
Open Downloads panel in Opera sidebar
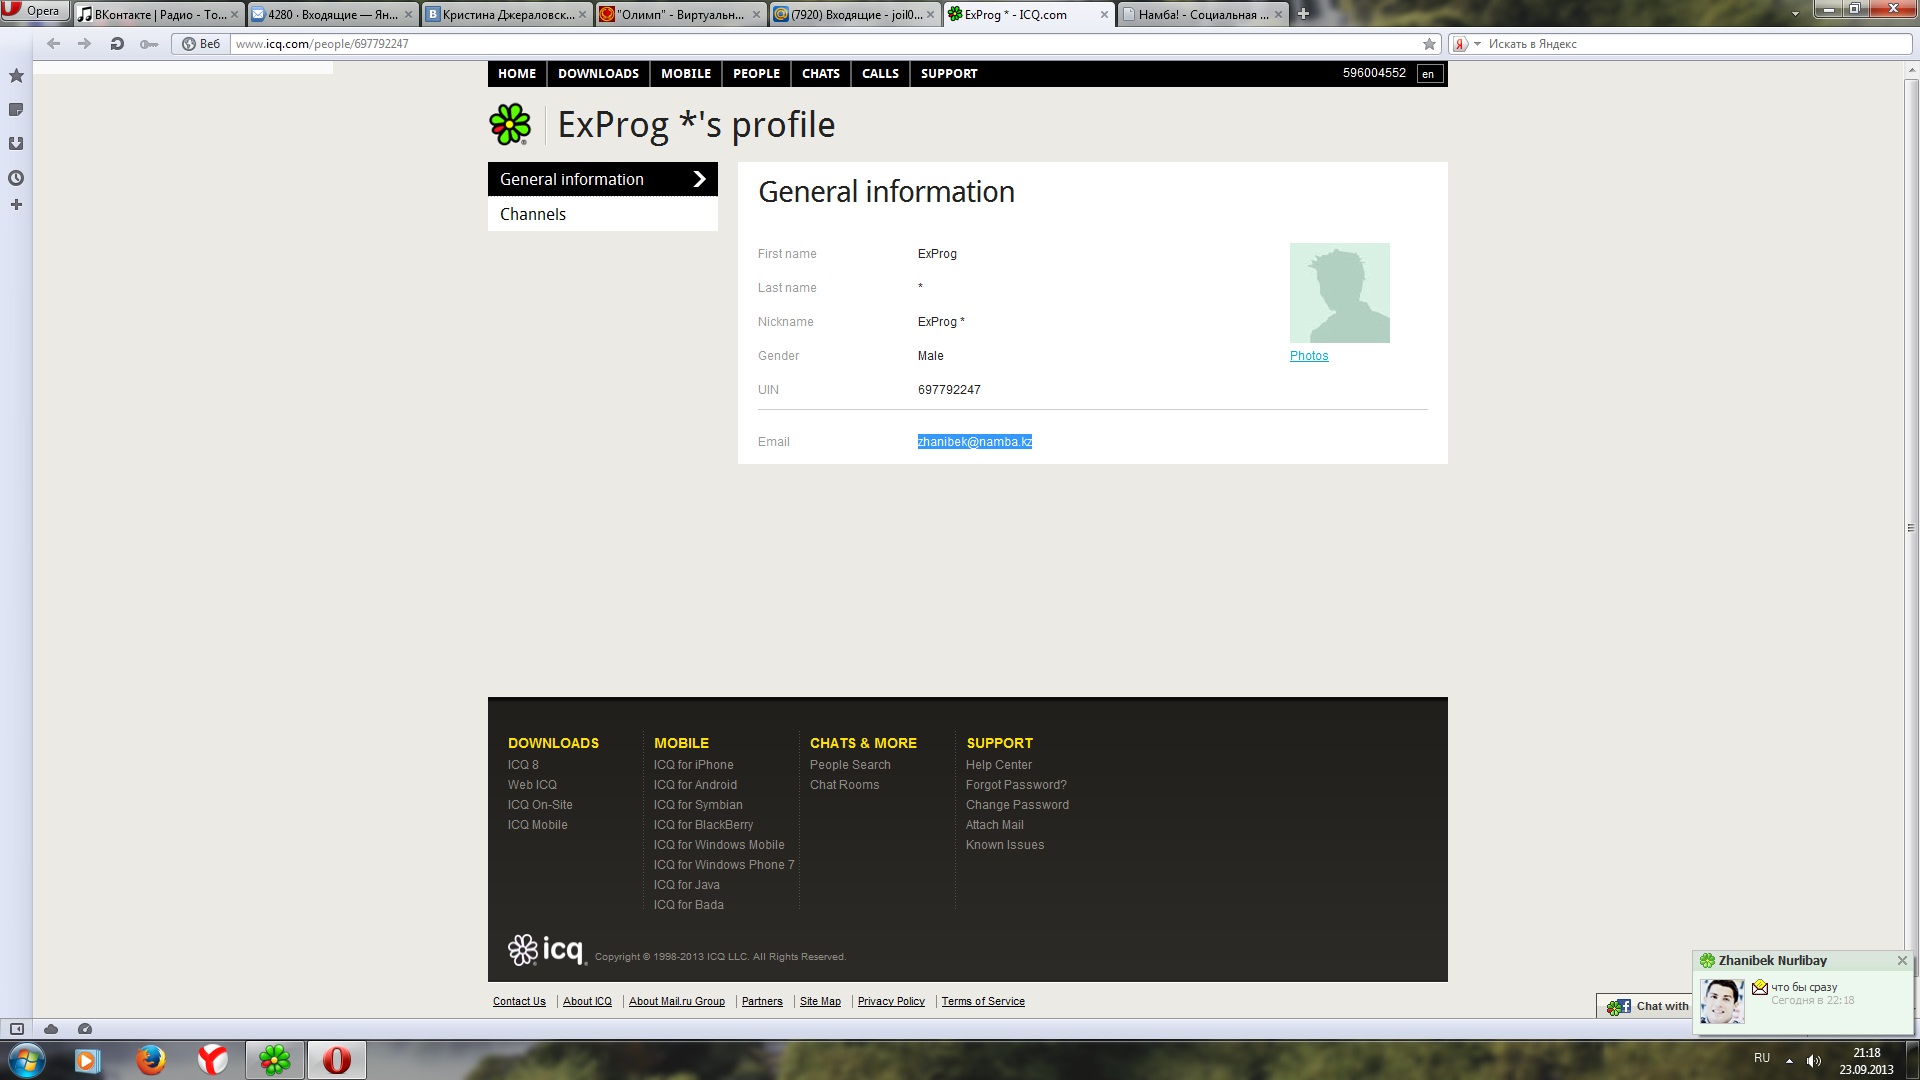pos(16,144)
